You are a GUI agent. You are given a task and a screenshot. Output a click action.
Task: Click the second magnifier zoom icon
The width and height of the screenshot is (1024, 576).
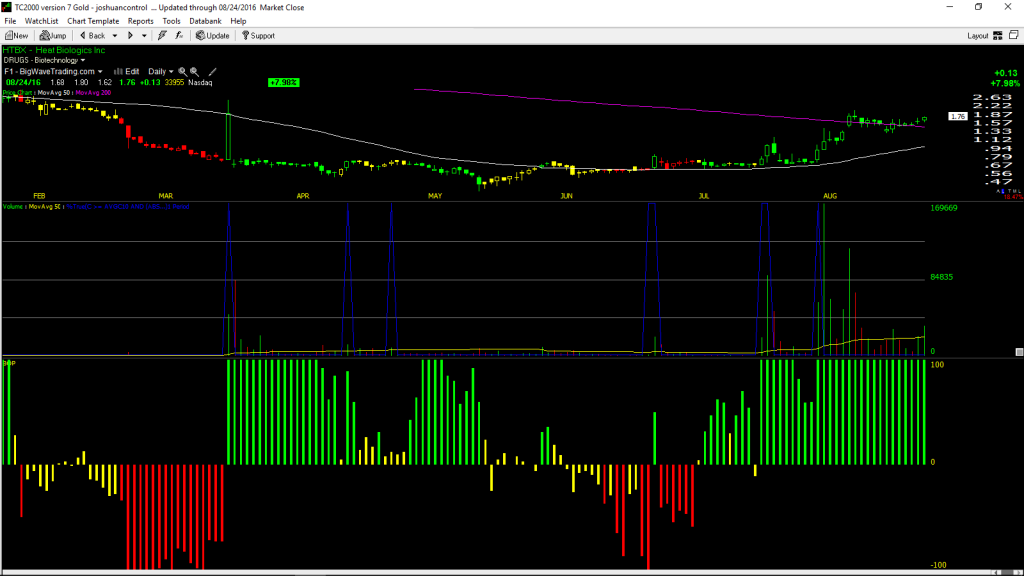[195, 72]
